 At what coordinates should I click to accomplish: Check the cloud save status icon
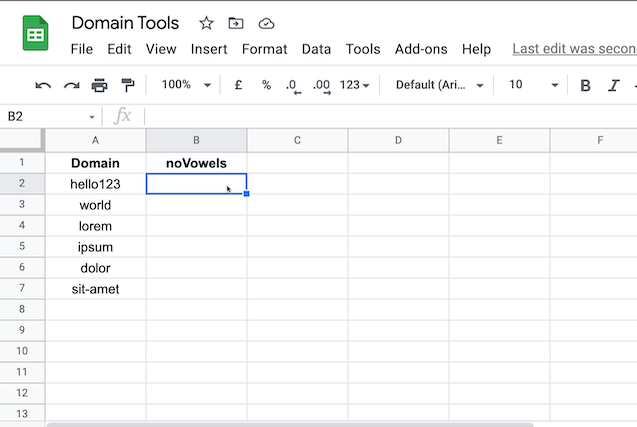[266, 24]
